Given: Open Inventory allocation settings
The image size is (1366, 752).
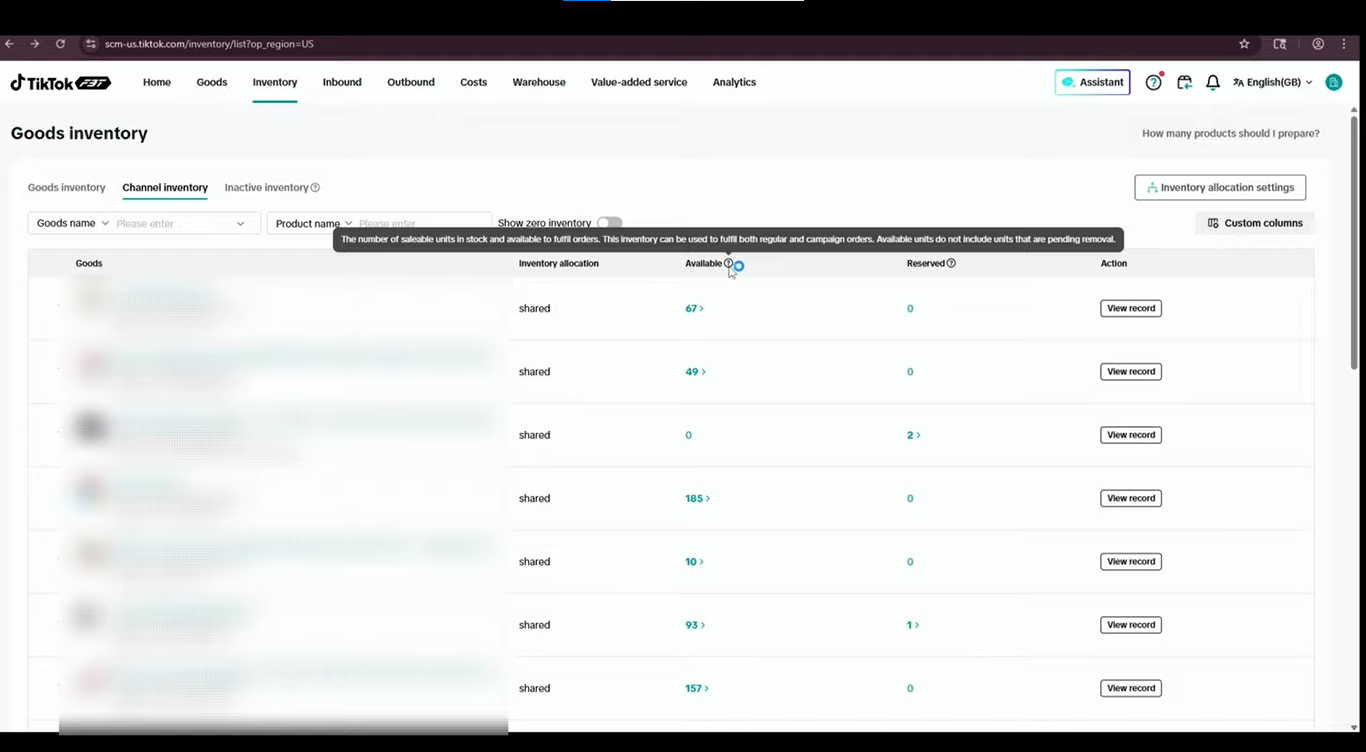Looking at the screenshot, I should (x=1220, y=187).
